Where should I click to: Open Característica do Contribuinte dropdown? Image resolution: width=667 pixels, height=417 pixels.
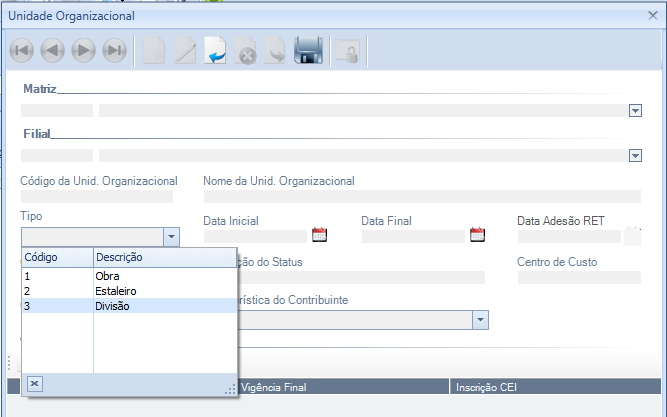(480, 320)
